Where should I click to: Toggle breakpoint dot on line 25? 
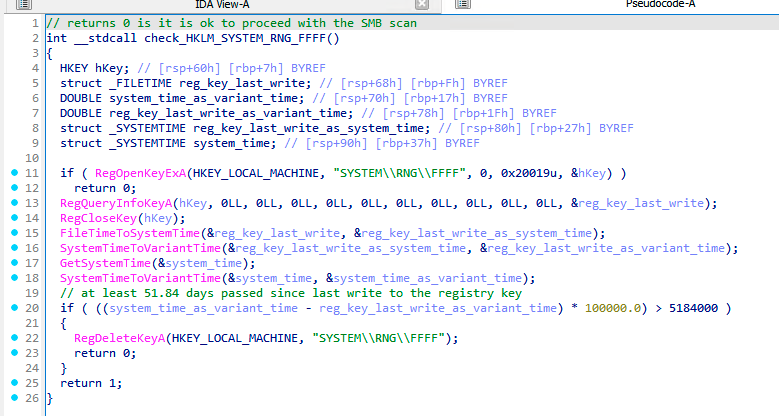click(14, 383)
